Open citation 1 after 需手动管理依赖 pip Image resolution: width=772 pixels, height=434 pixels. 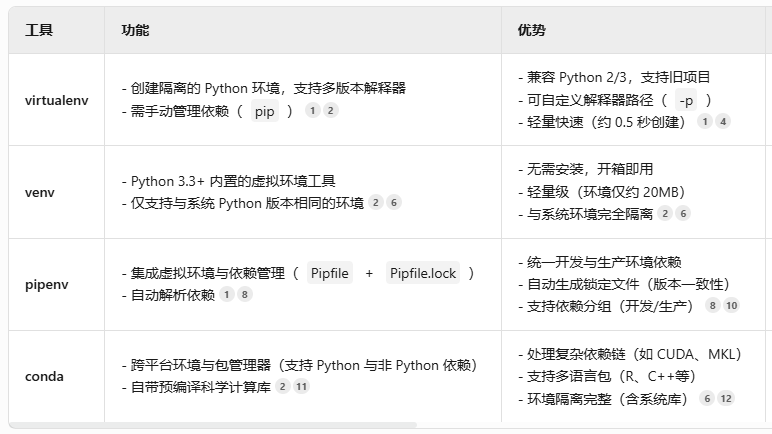point(313,110)
